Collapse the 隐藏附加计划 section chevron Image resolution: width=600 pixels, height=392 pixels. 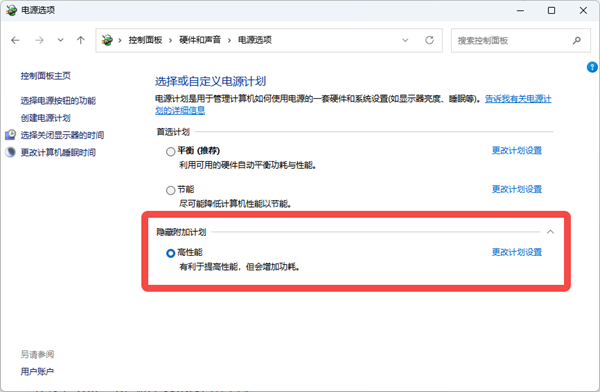(550, 232)
